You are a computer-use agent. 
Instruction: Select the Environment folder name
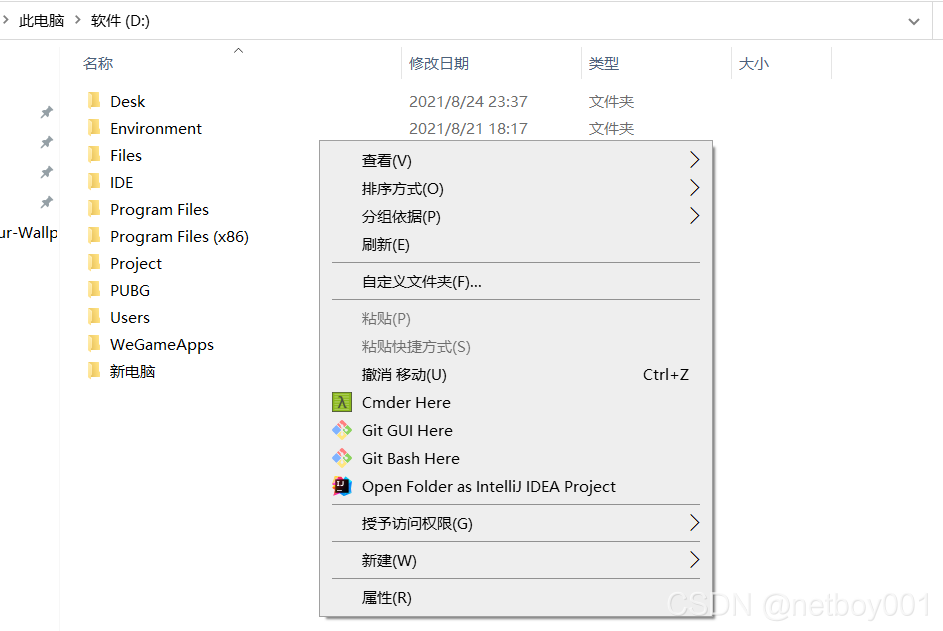click(x=156, y=129)
